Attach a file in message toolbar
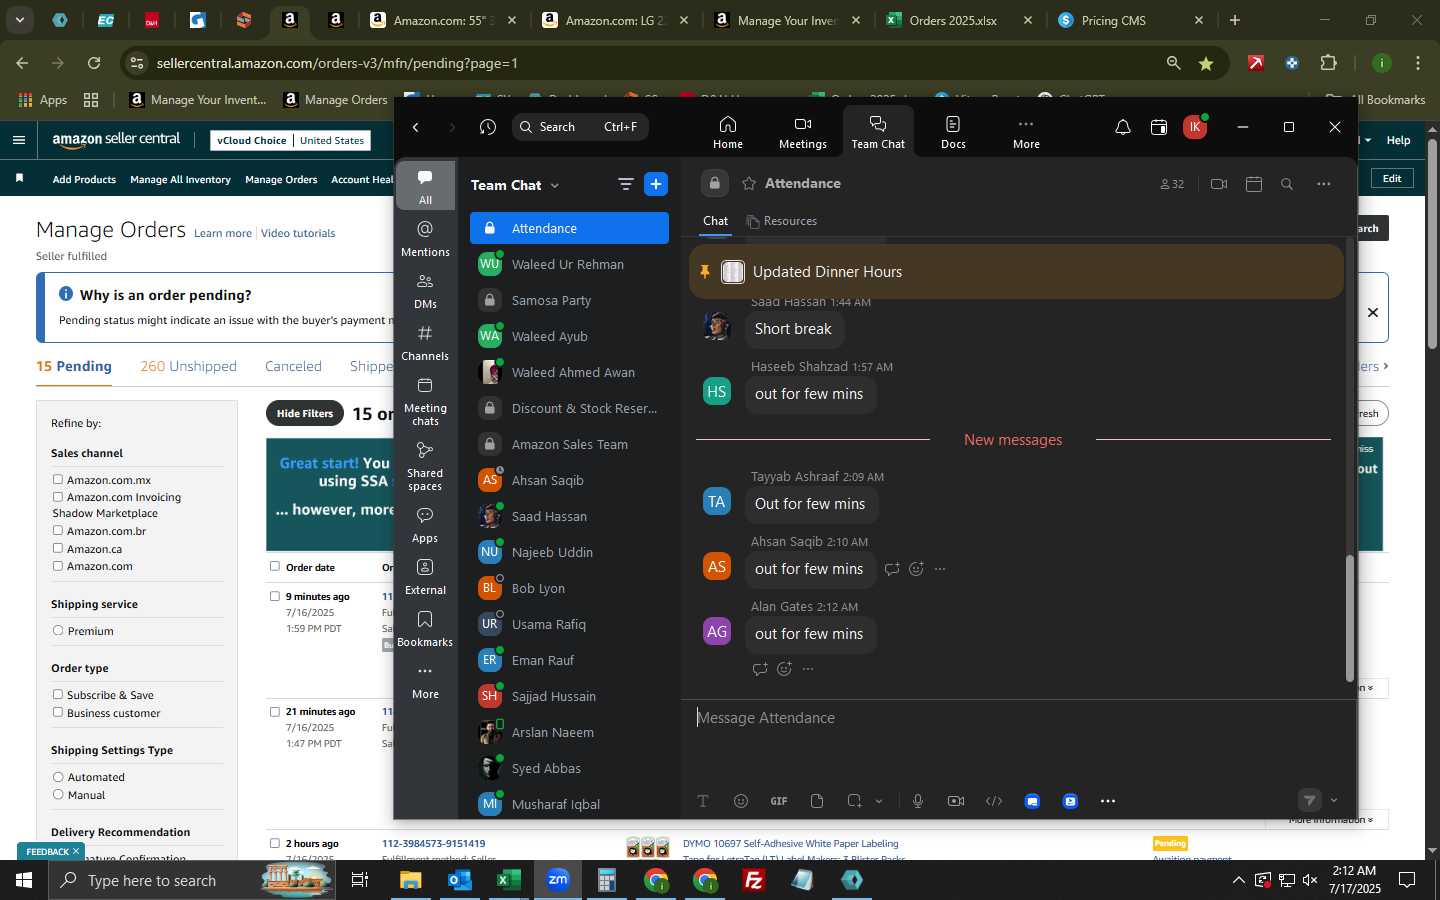 tap(817, 801)
